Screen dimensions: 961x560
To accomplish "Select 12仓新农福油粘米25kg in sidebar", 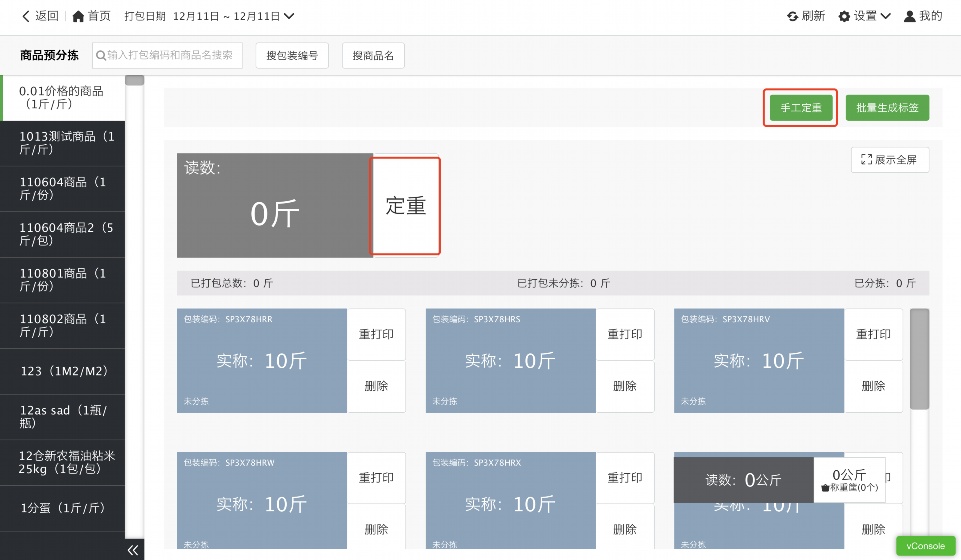I will 63,463.
